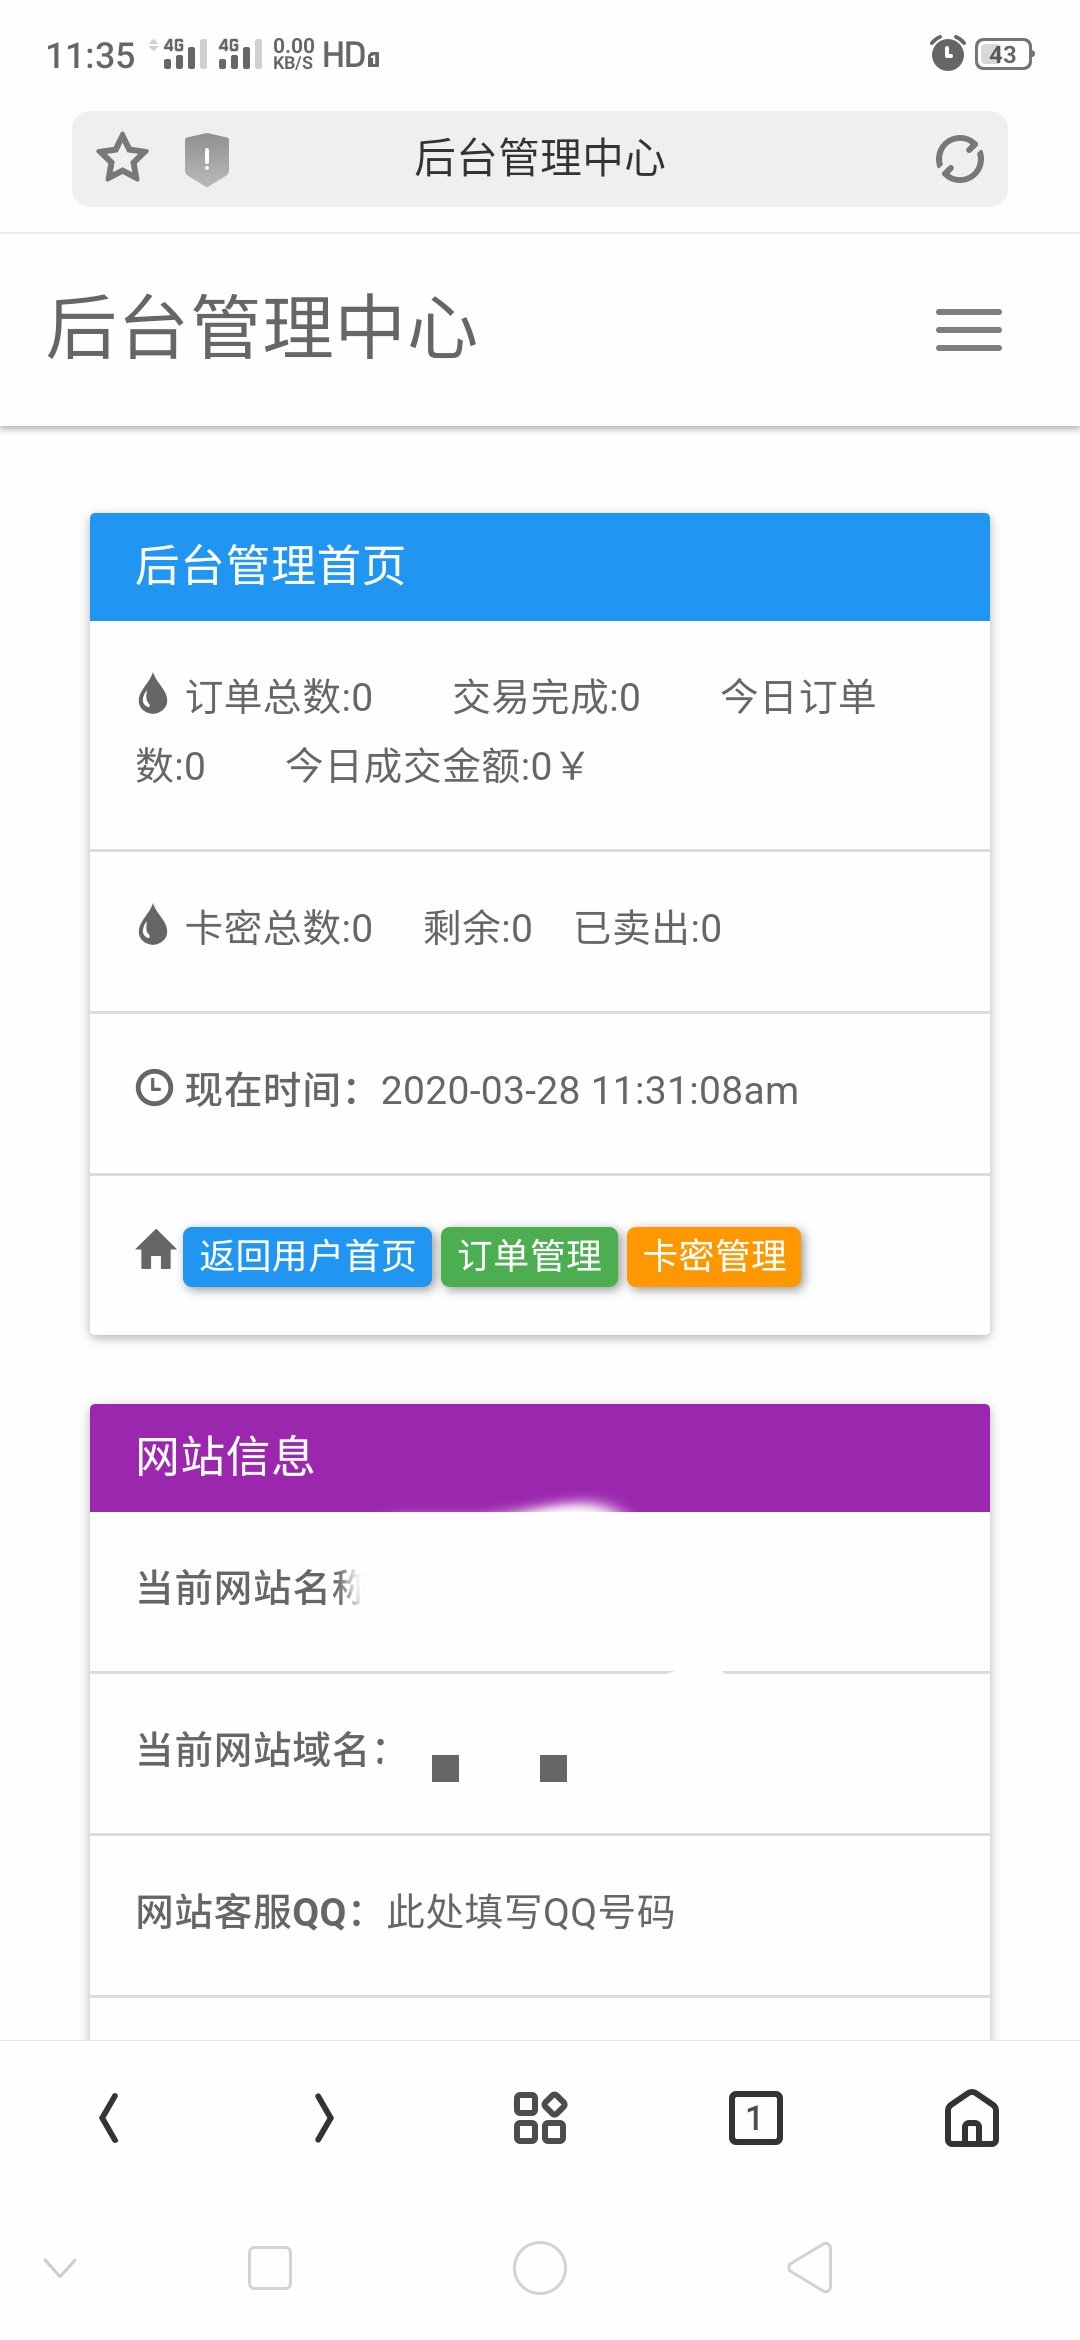
Task: Bookmark page with the star icon
Action: pos(122,158)
